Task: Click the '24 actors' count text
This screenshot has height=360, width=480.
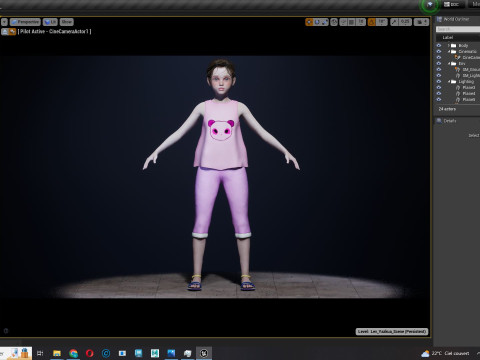Action: point(447,109)
